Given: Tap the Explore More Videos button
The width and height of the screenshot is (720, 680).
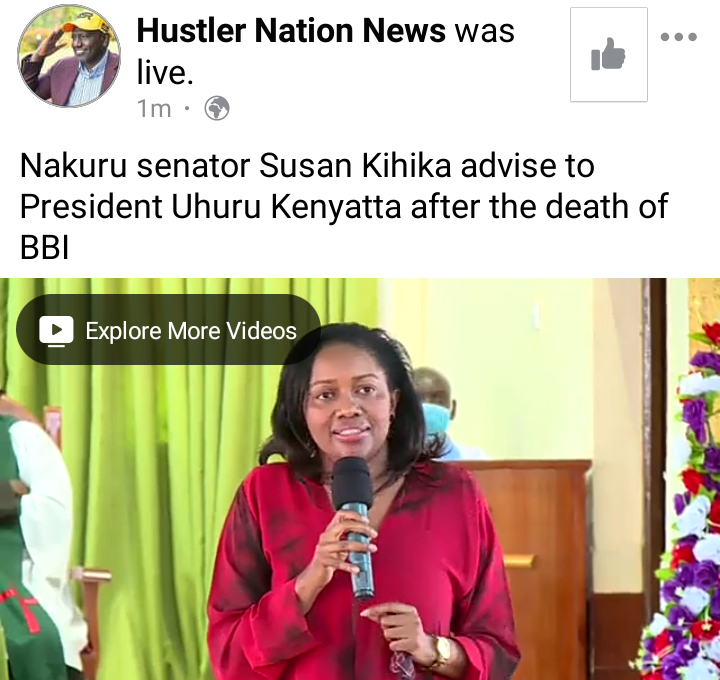Looking at the screenshot, I should [169, 330].
